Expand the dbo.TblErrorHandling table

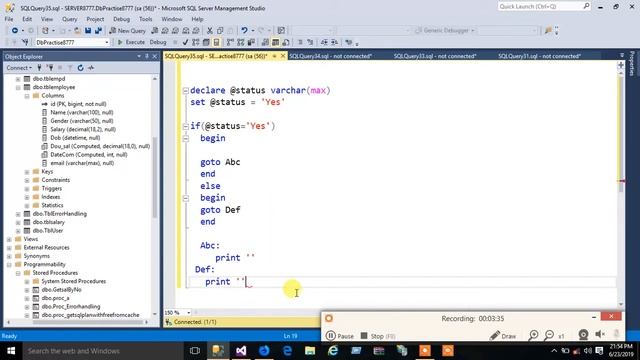pos(18,214)
